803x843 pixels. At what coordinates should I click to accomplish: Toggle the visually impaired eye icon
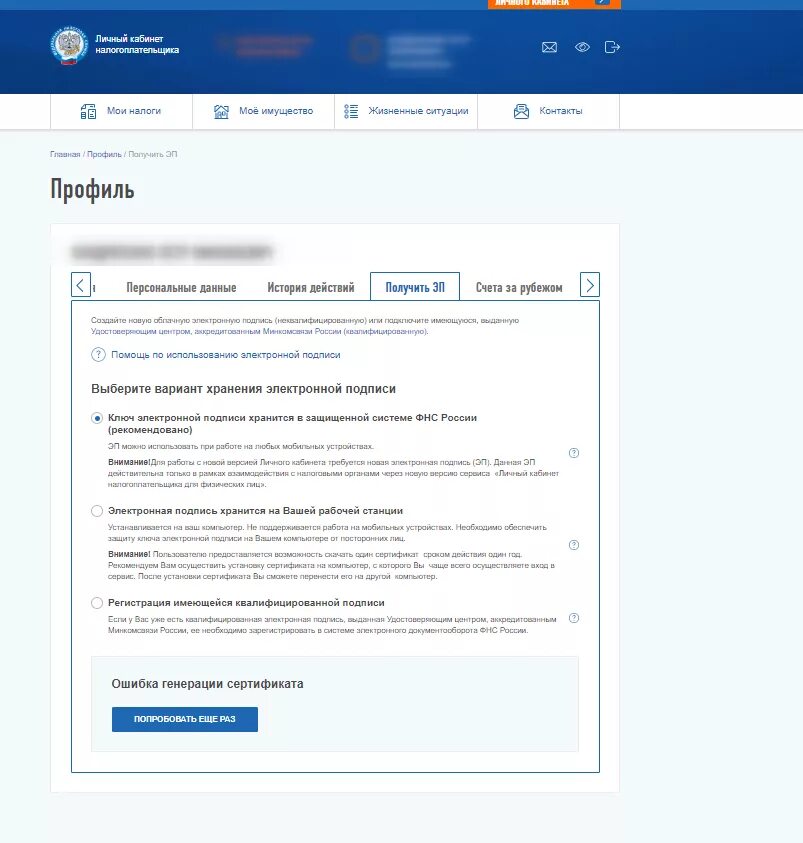(x=582, y=47)
